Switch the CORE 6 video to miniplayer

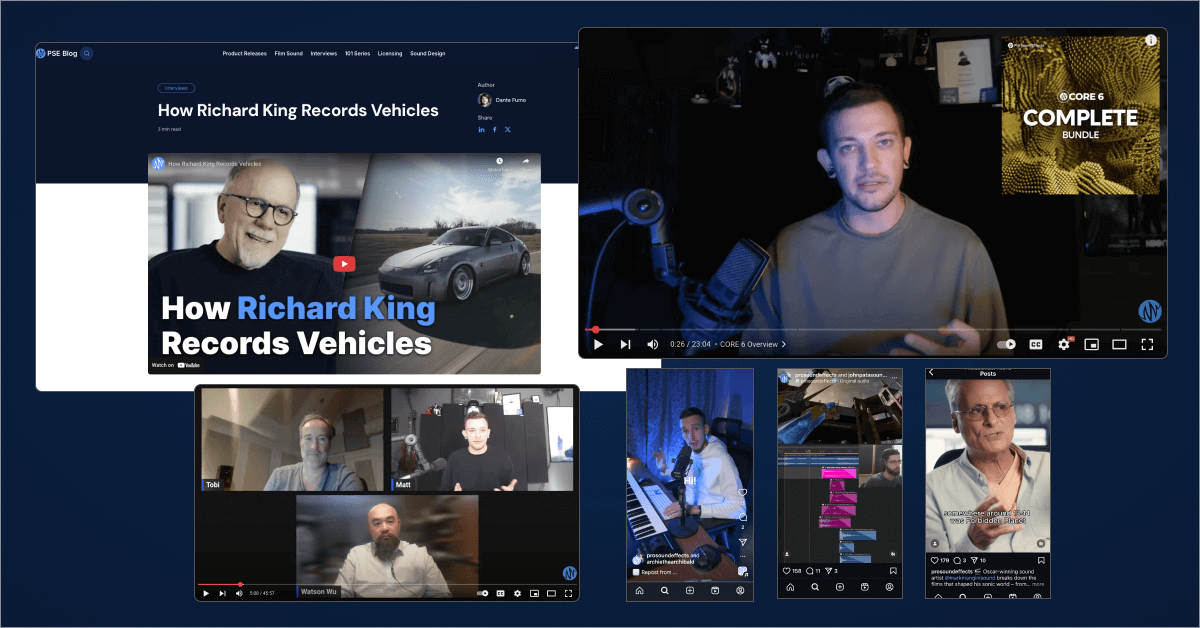tap(1092, 344)
